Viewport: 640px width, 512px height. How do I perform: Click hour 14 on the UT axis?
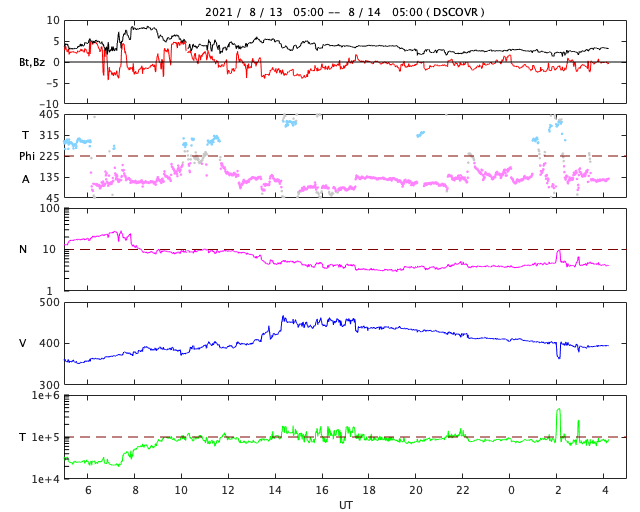[275, 490]
